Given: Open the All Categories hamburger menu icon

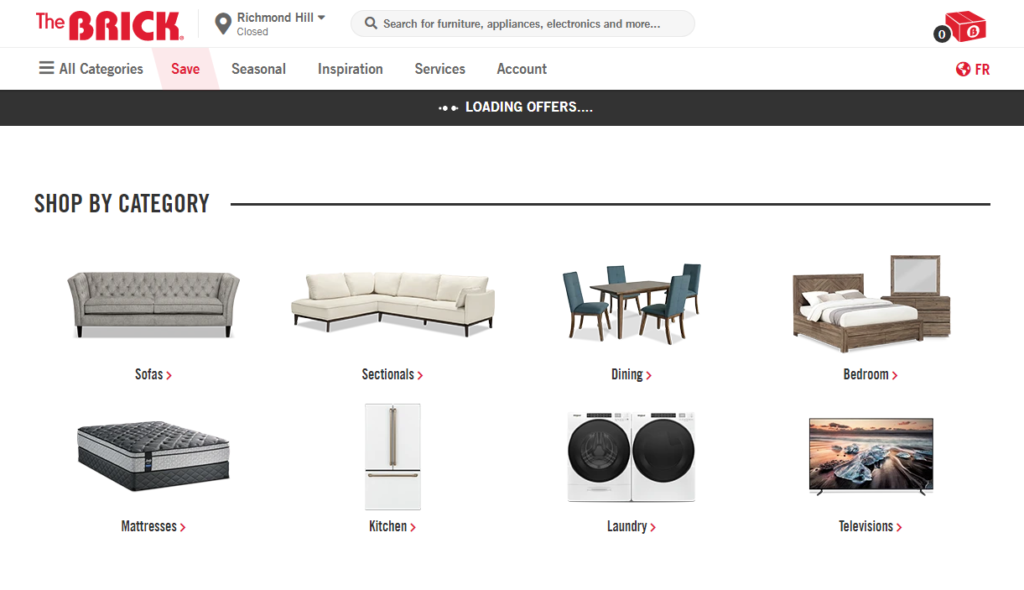Looking at the screenshot, I should [x=46, y=68].
